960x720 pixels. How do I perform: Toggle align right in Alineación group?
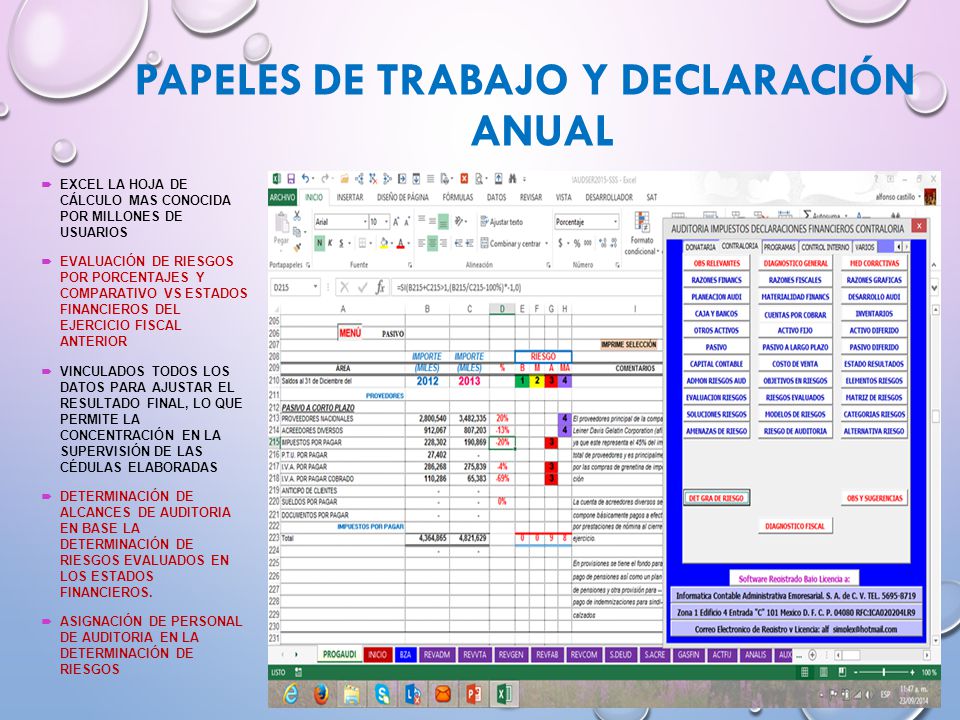pyautogui.click(x=443, y=243)
